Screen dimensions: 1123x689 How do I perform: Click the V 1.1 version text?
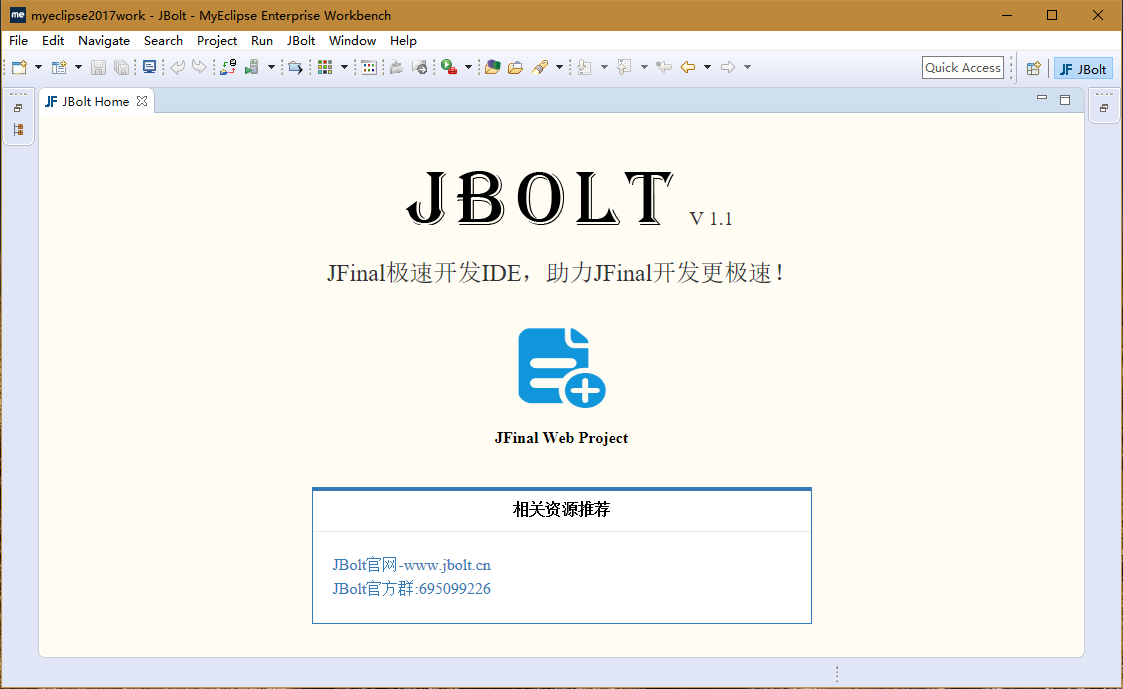coord(710,218)
